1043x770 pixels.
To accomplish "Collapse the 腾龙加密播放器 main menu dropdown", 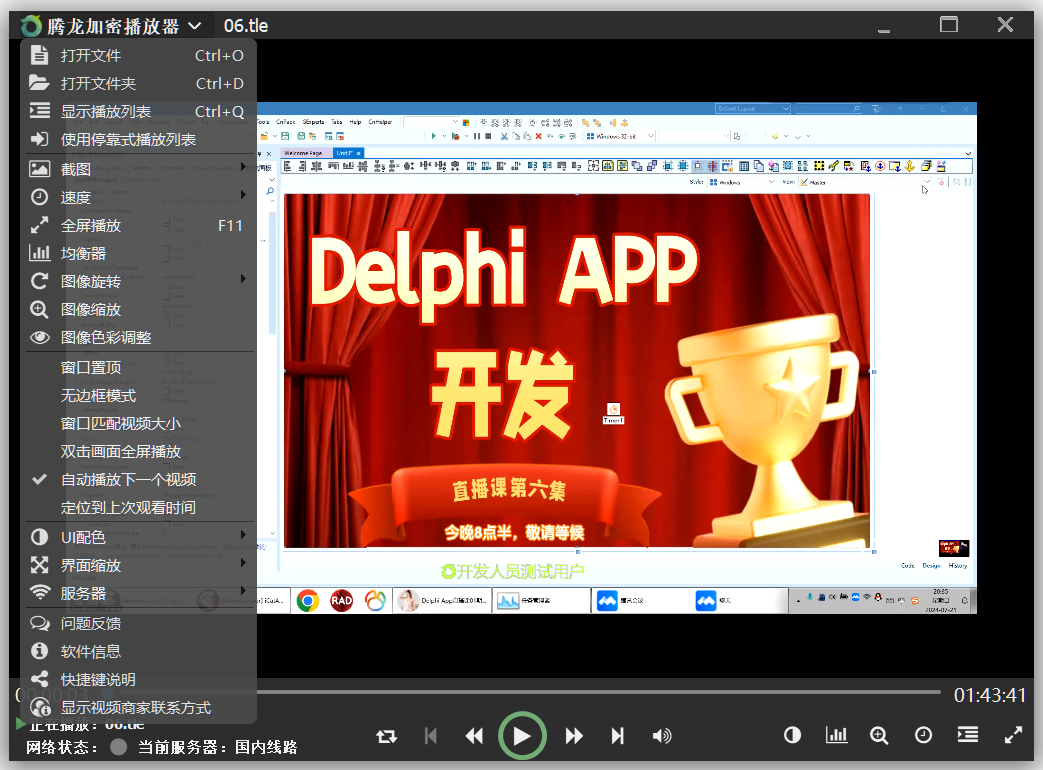I will 195,26.
